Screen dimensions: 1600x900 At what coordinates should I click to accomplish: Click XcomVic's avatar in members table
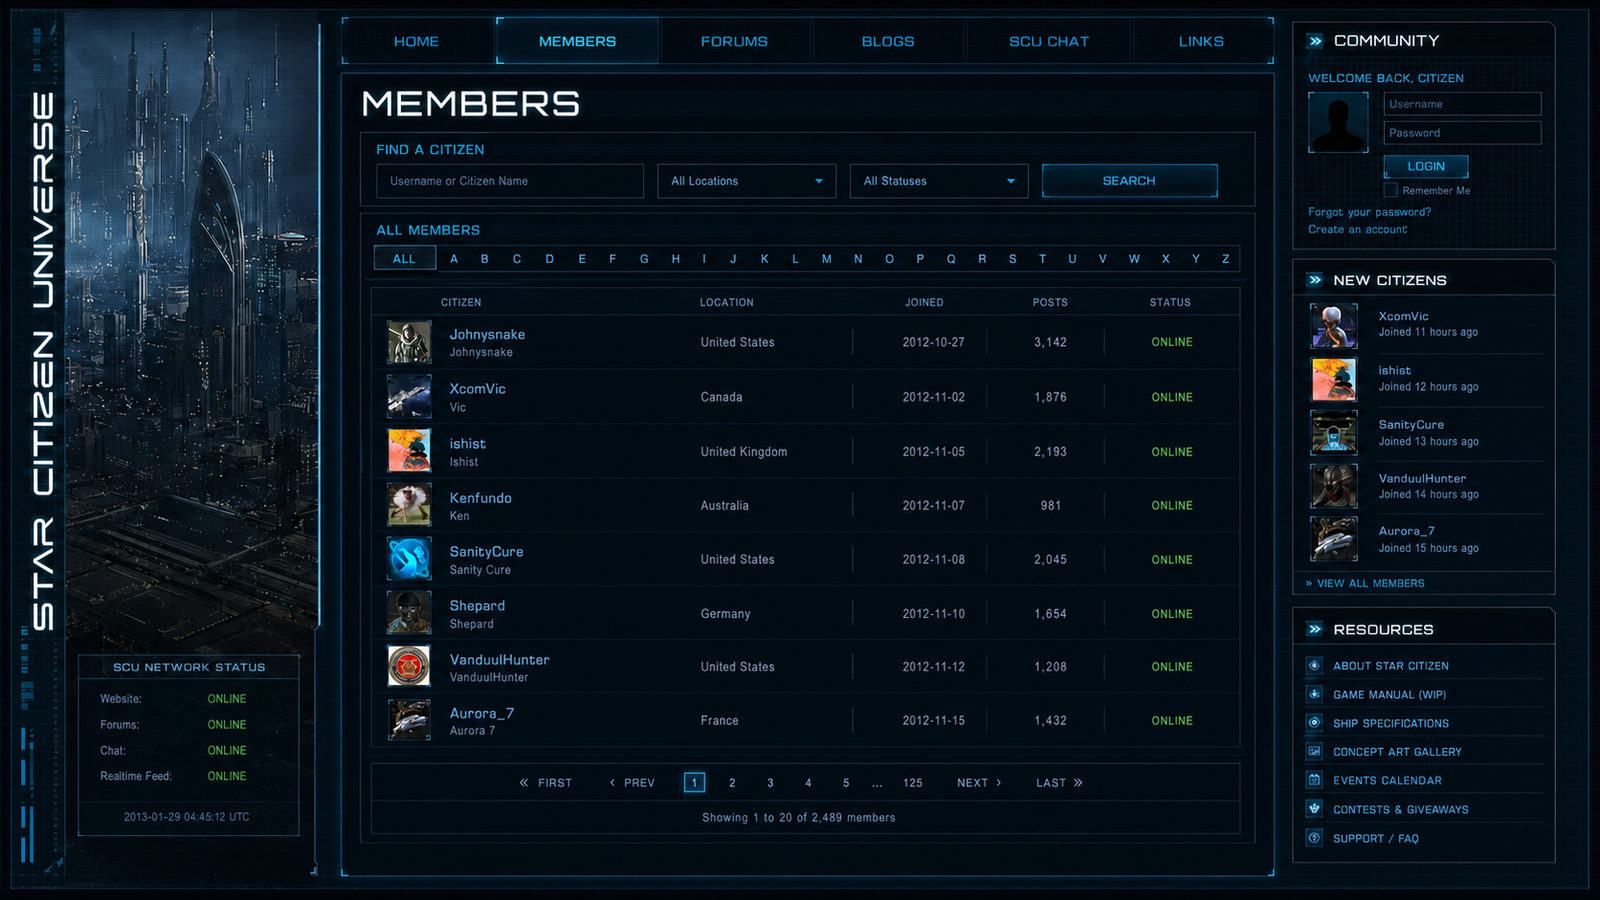tap(409, 397)
